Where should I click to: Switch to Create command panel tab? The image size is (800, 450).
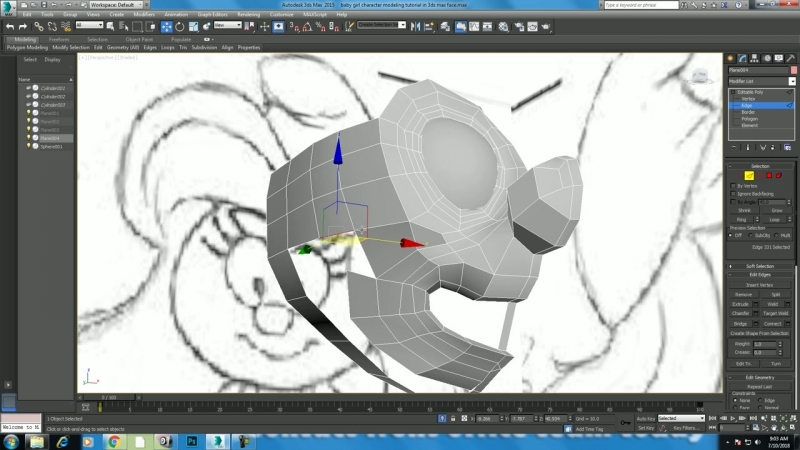pos(731,59)
